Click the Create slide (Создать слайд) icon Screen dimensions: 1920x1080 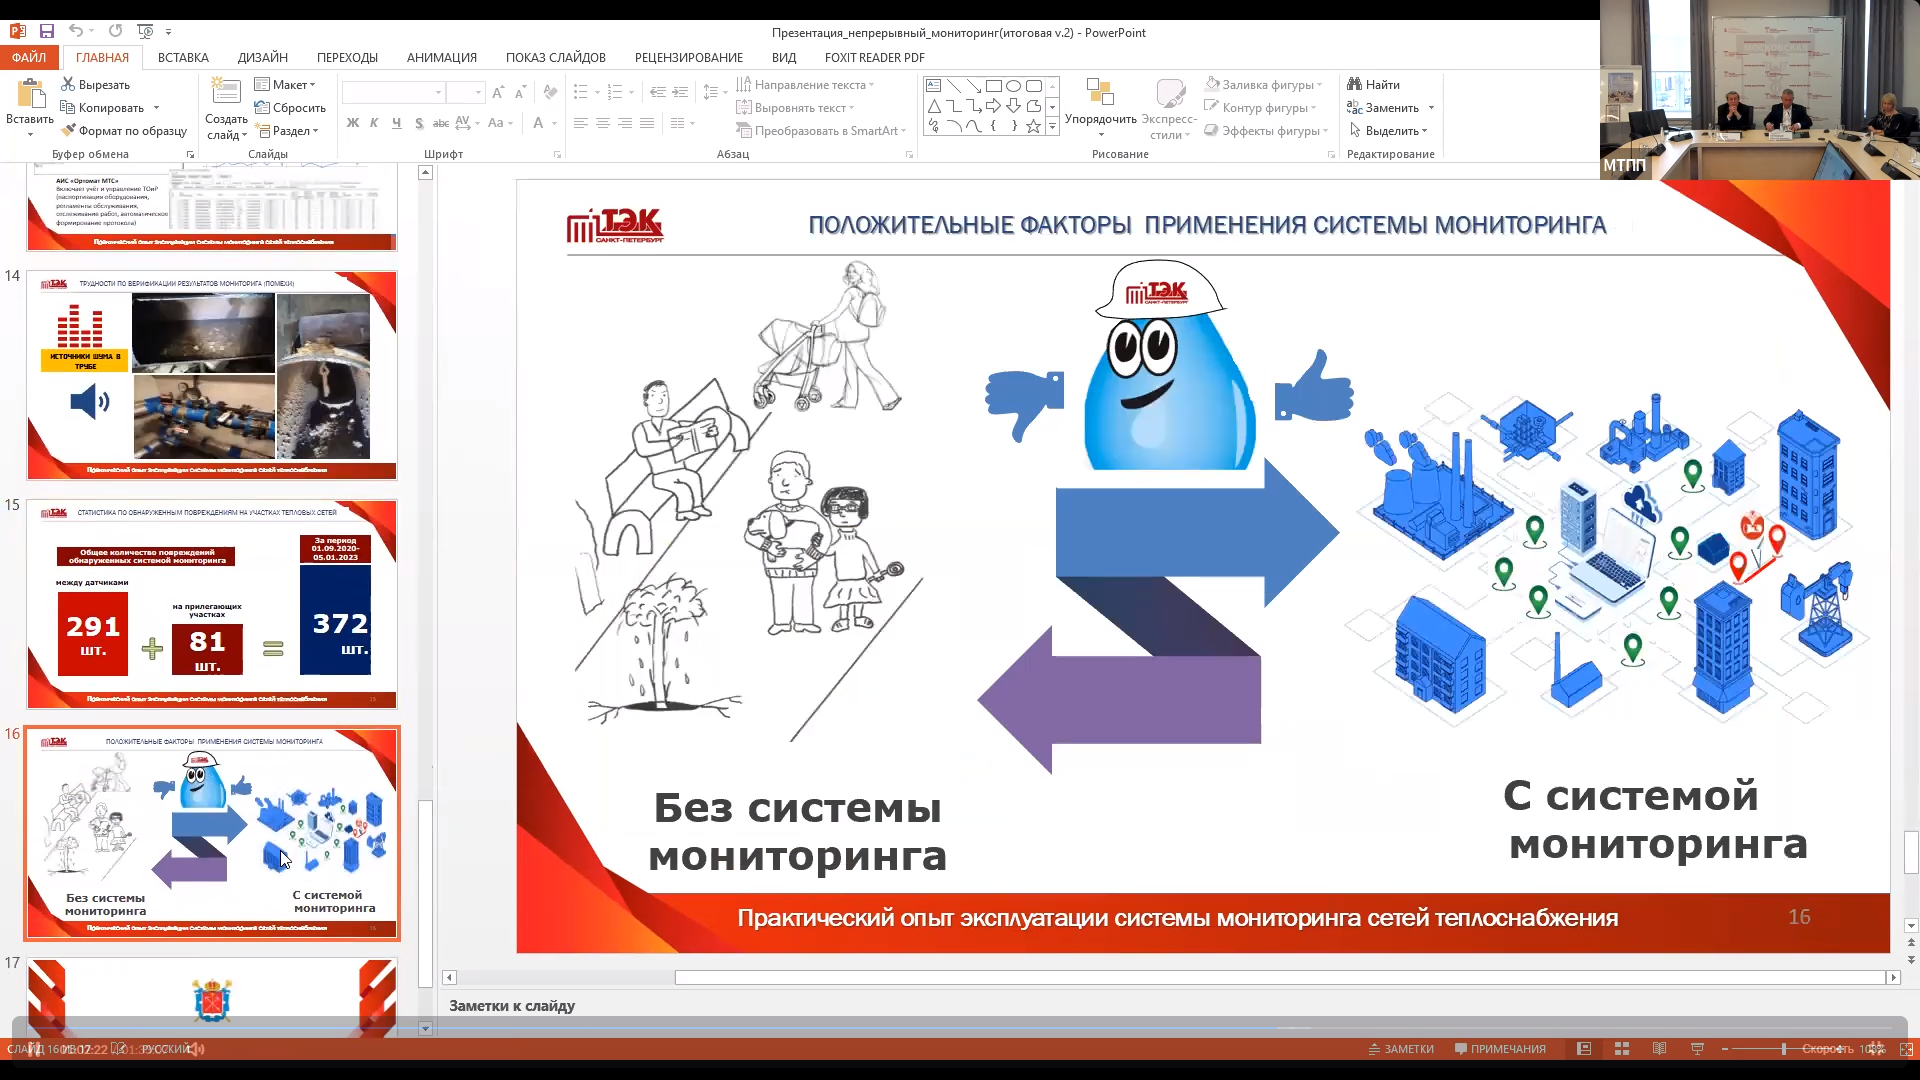pos(226,92)
